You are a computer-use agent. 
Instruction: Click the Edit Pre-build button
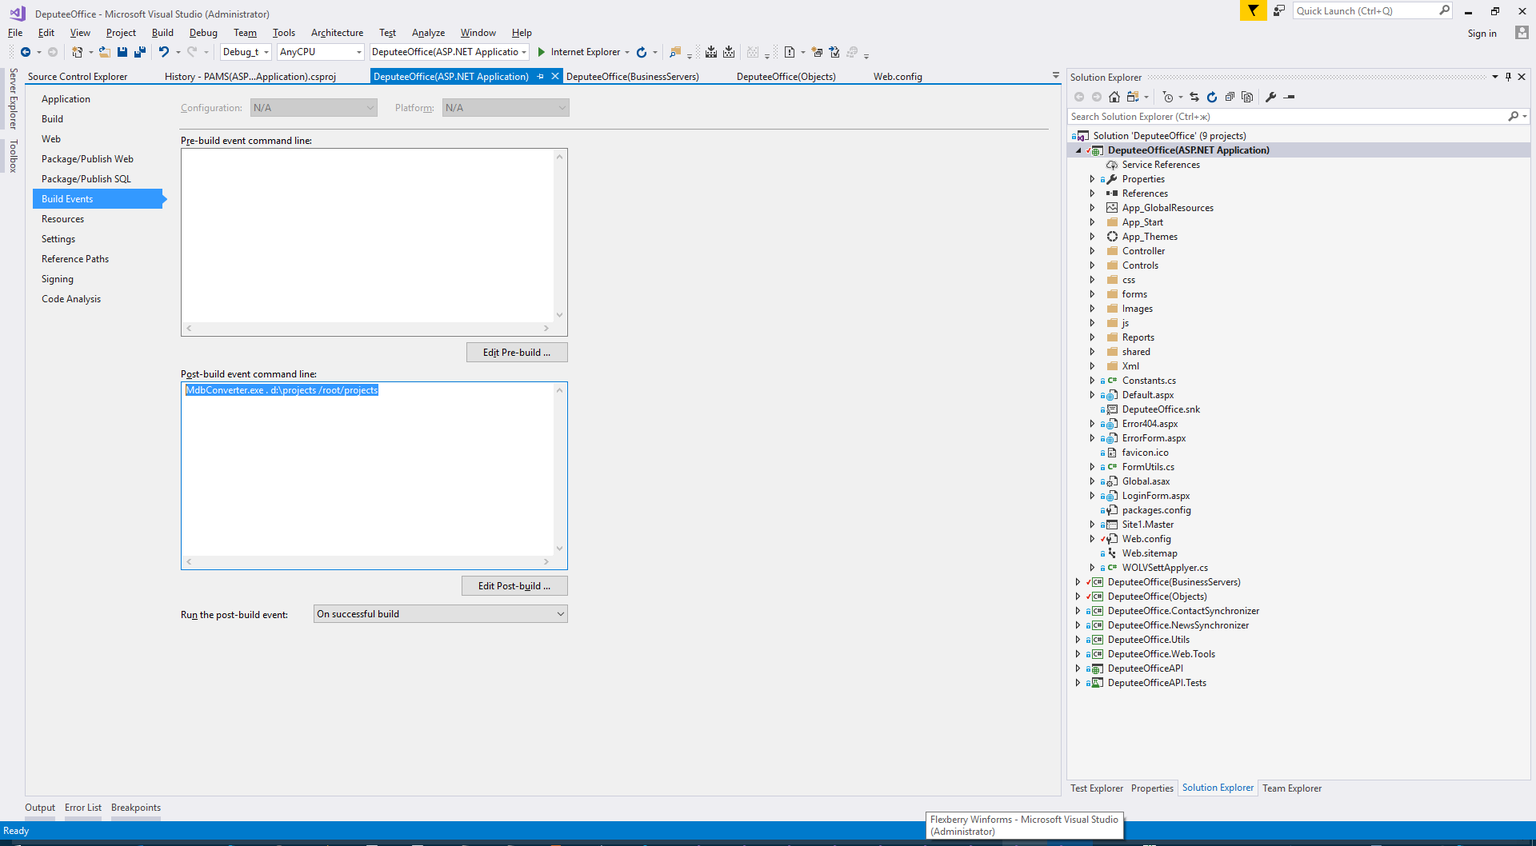pos(517,352)
